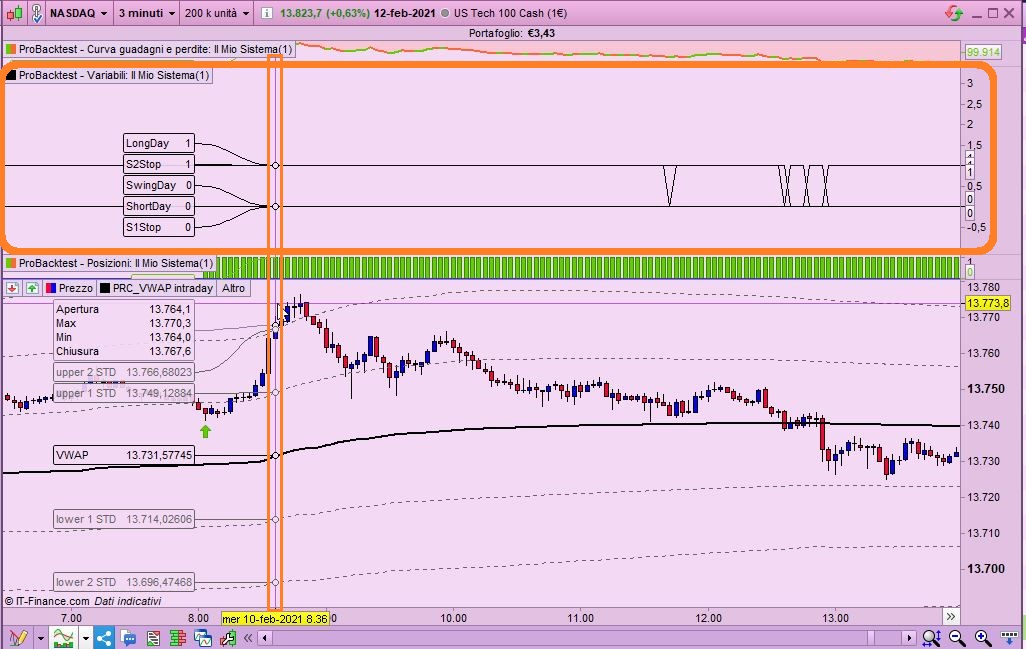This screenshot has height=649, width=1026.
Task: Click the Apertura 13.764,1 row
Action: (124, 309)
